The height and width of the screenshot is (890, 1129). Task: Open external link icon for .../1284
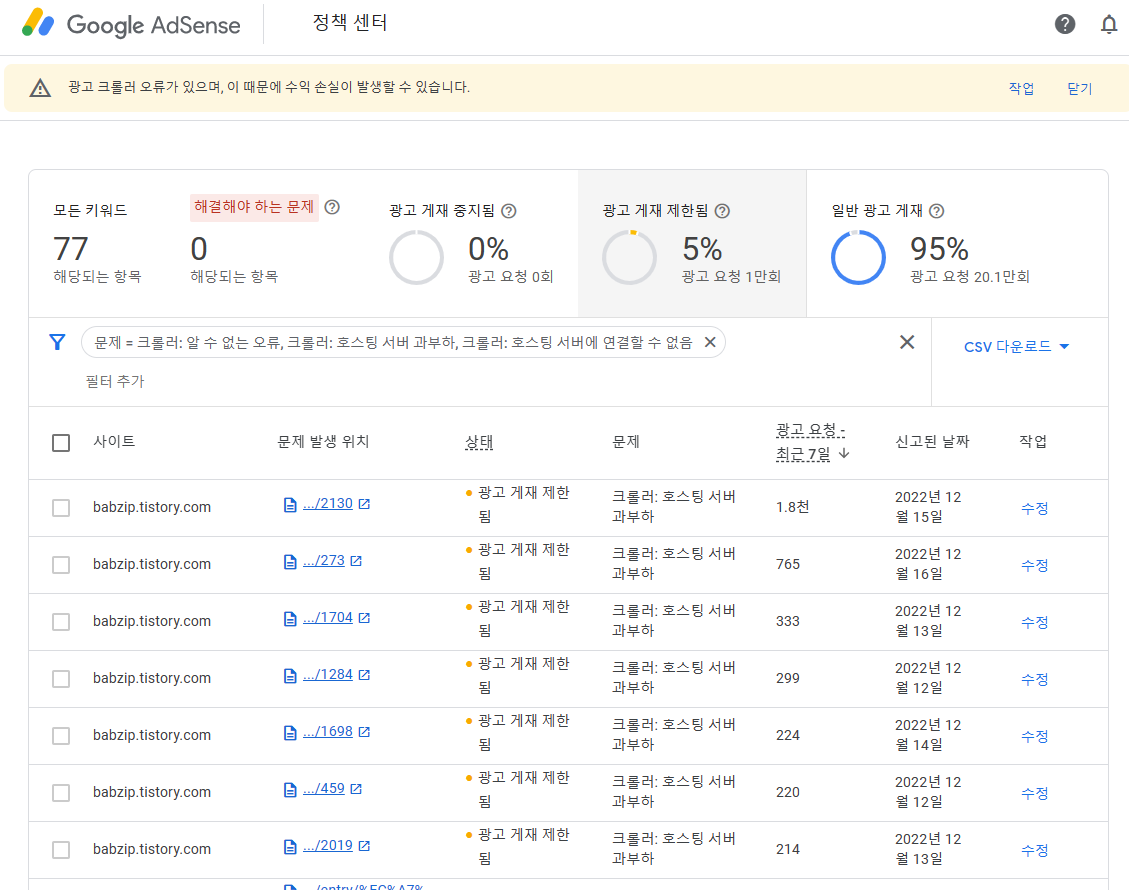(364, 675)
